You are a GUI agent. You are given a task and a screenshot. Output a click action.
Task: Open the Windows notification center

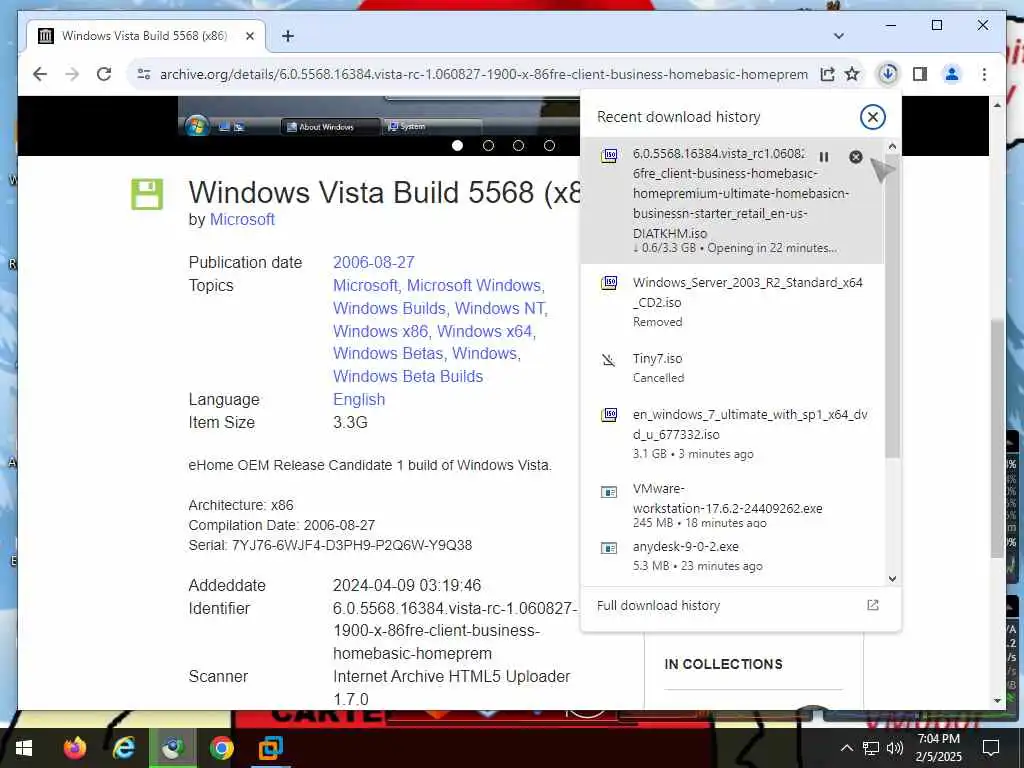(991, 748)
